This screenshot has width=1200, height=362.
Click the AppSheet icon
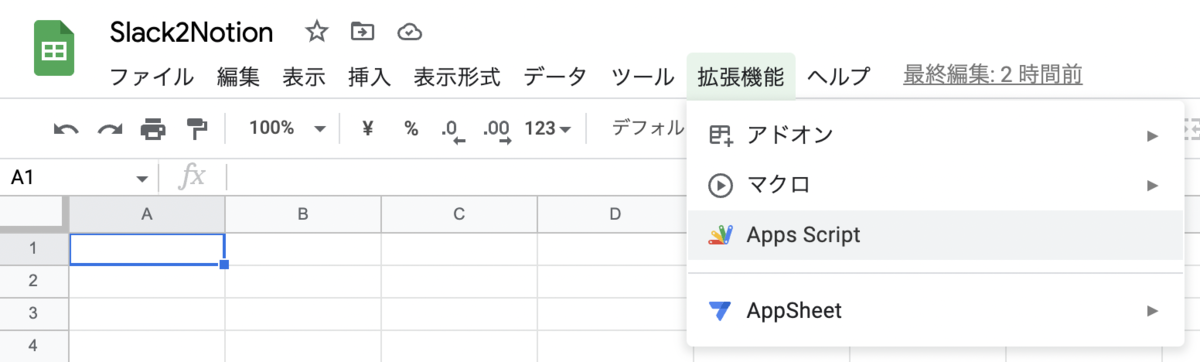click(x=720, y=311)
